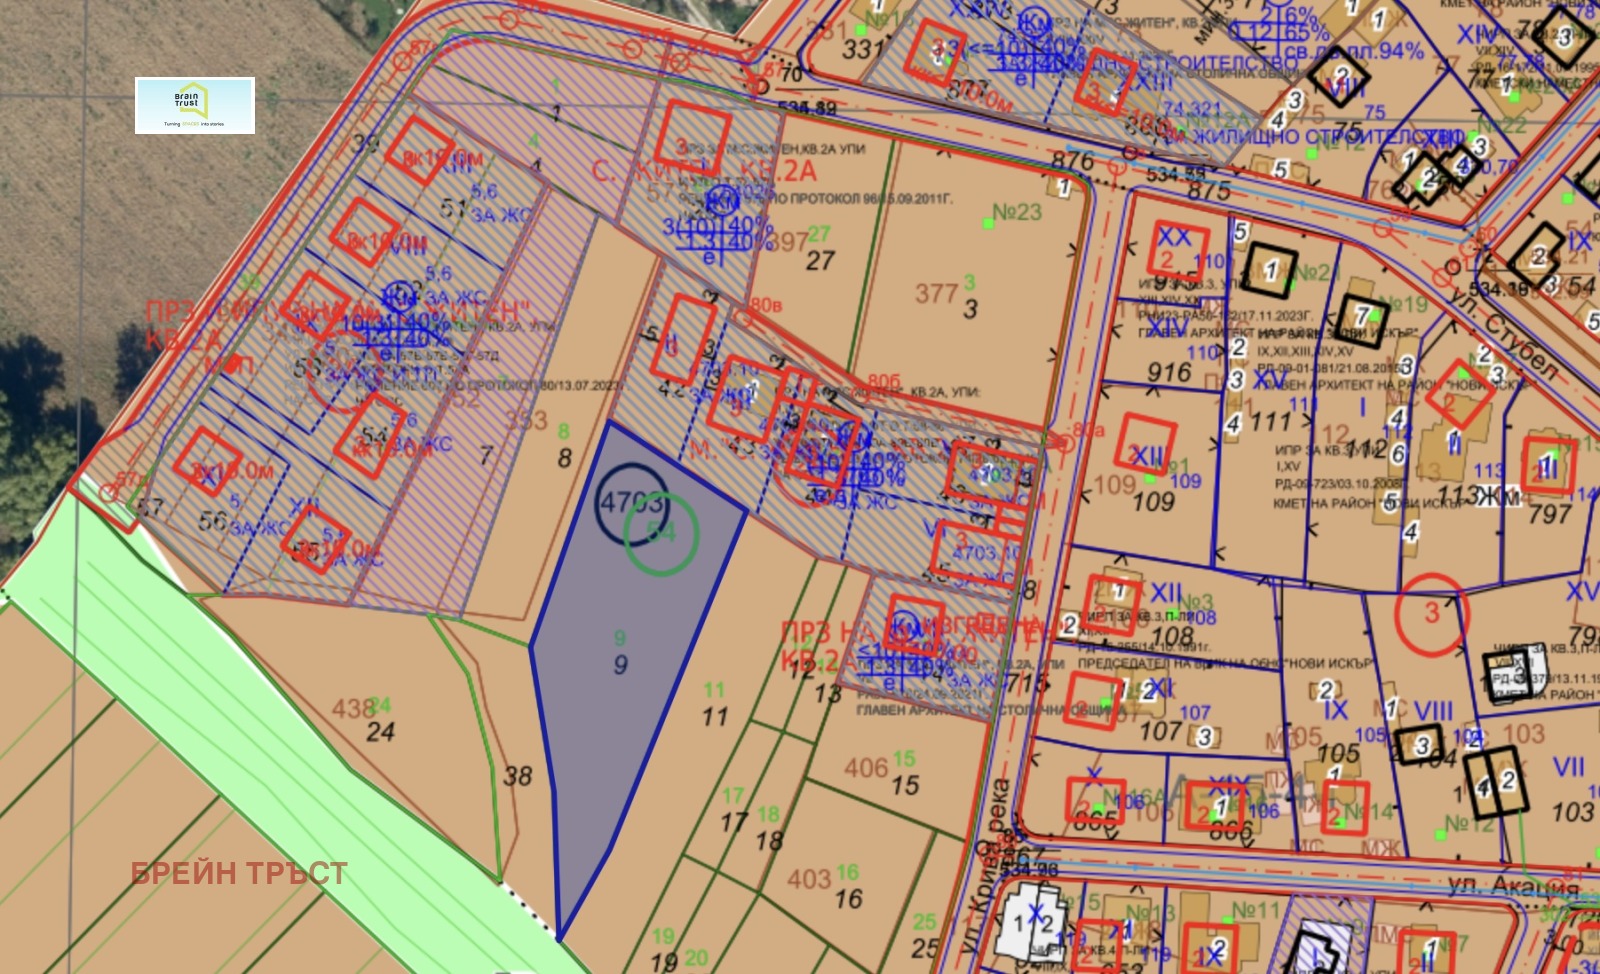Click on parcel number 38
Image resolution: width=1600 pixels, height=974 pixels.
point(517,776)
